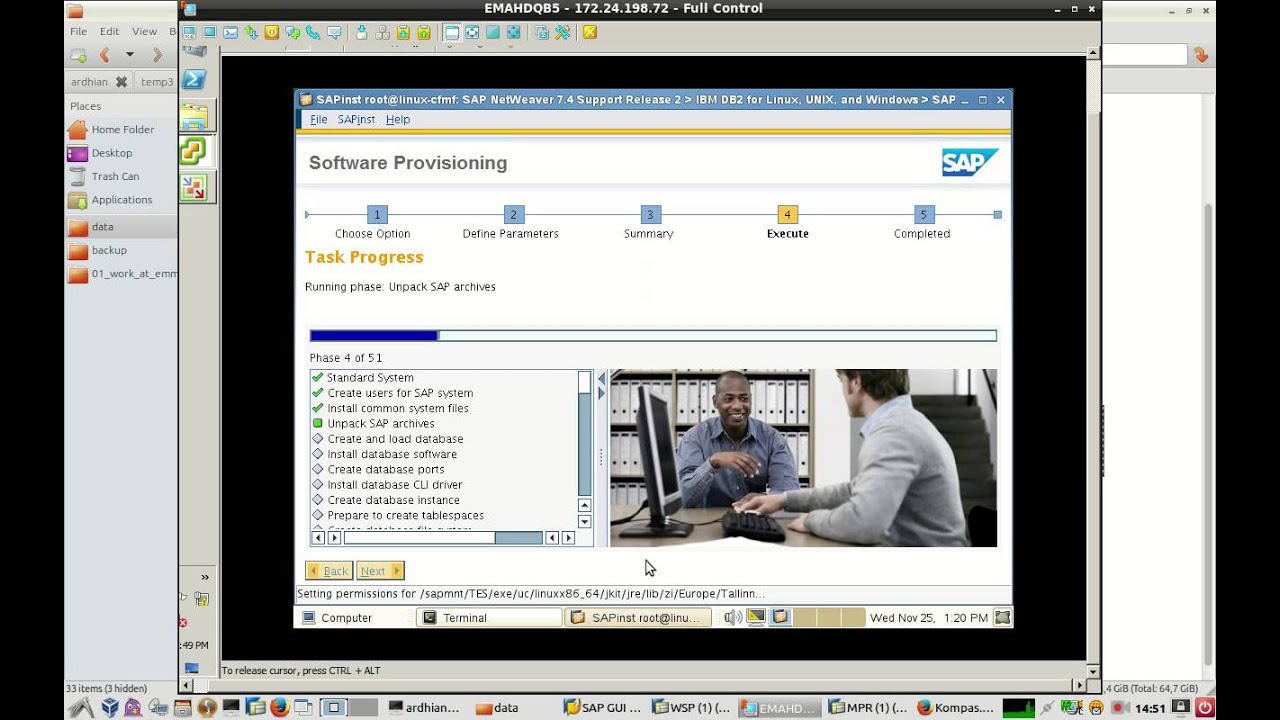The height and width of the screenshot is (720, 1280).
Task: Open the Edit menu in the file manager
Action: pyautogui.click(x=109, y=31)
